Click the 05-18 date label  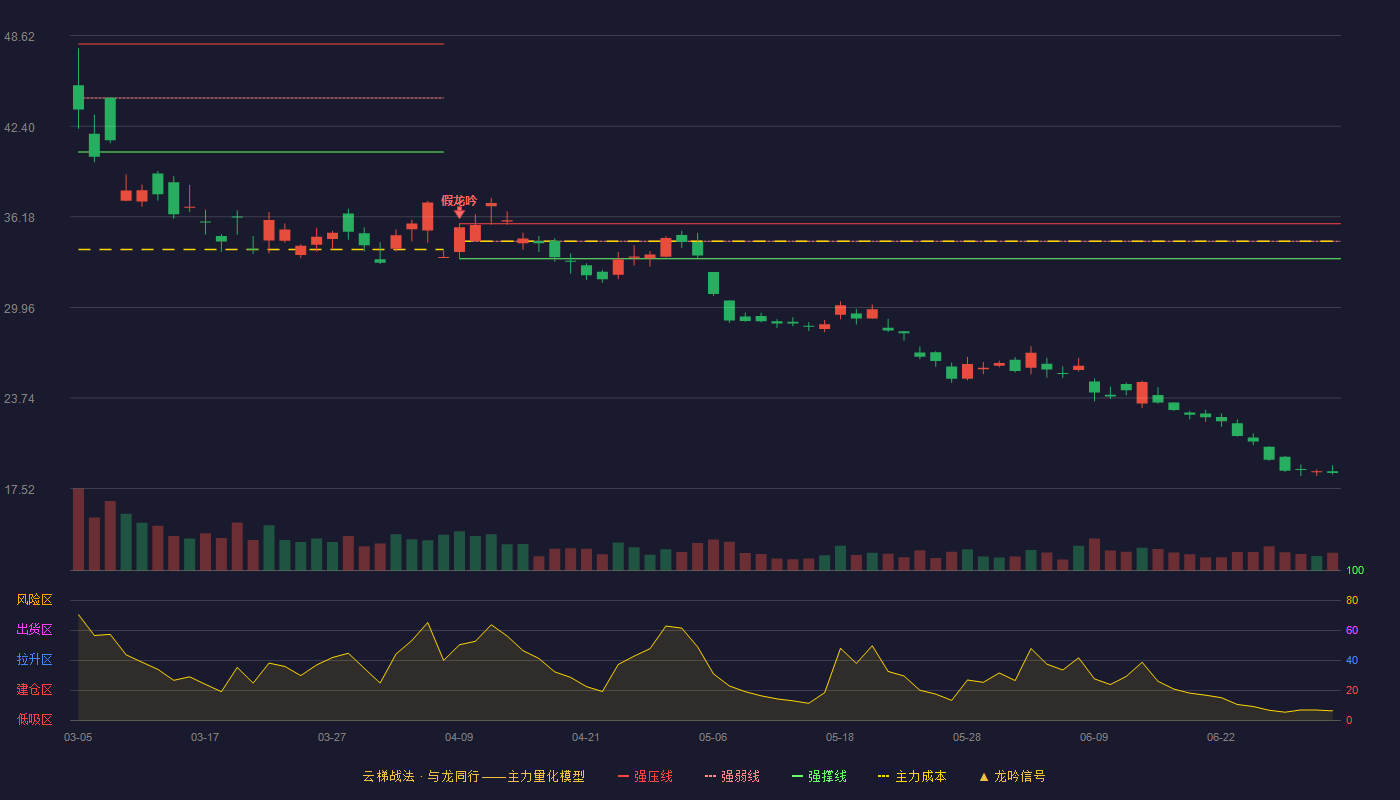[x=840, y=737]
